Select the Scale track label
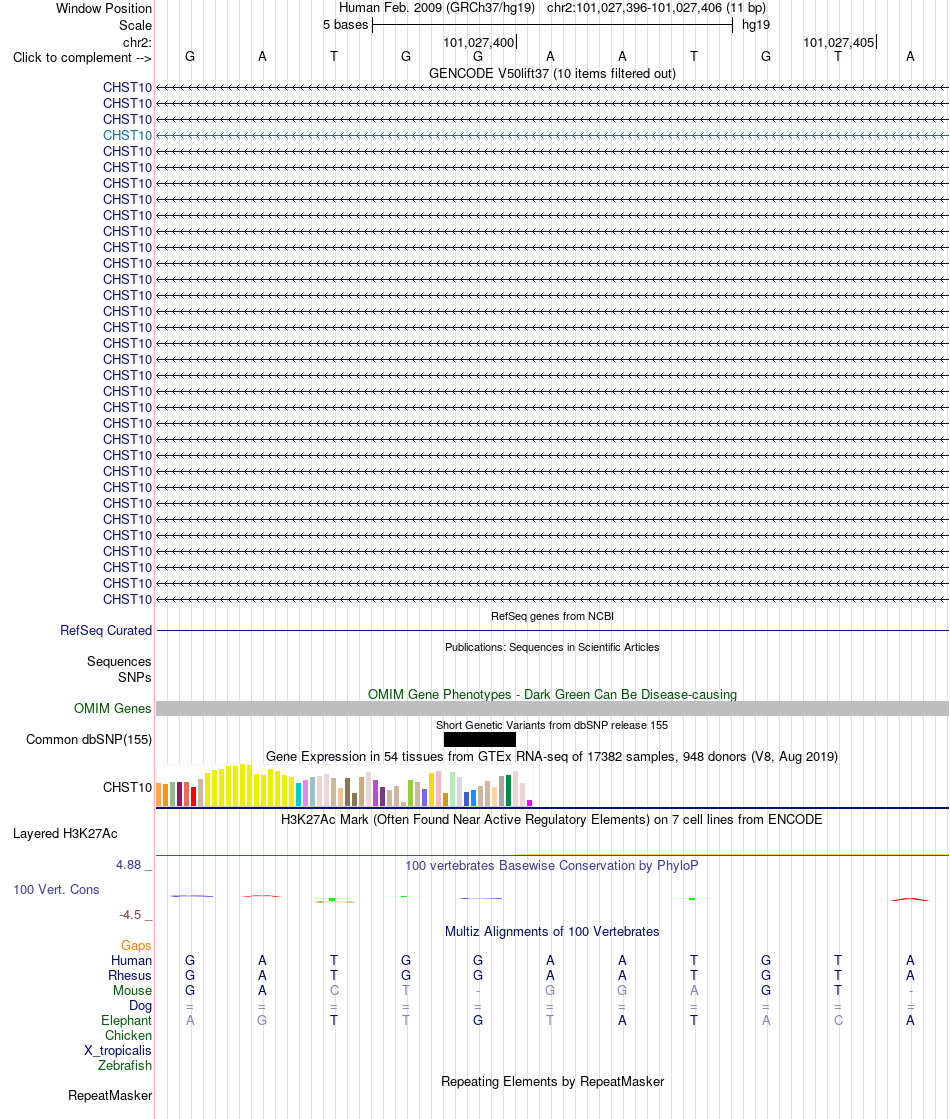This screenshot has height=1119, width=950. [x=135, y=25]
